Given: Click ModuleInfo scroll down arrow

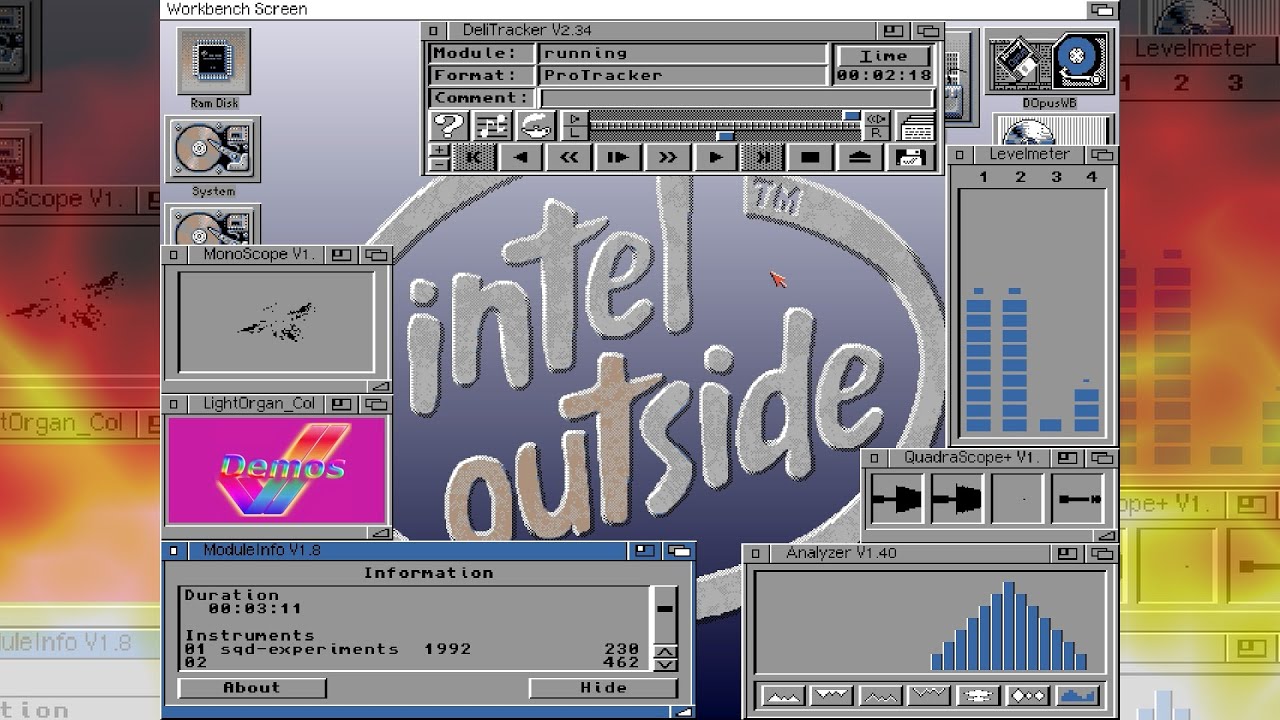Looking at the screenshot, I should [x=665, y=664].
